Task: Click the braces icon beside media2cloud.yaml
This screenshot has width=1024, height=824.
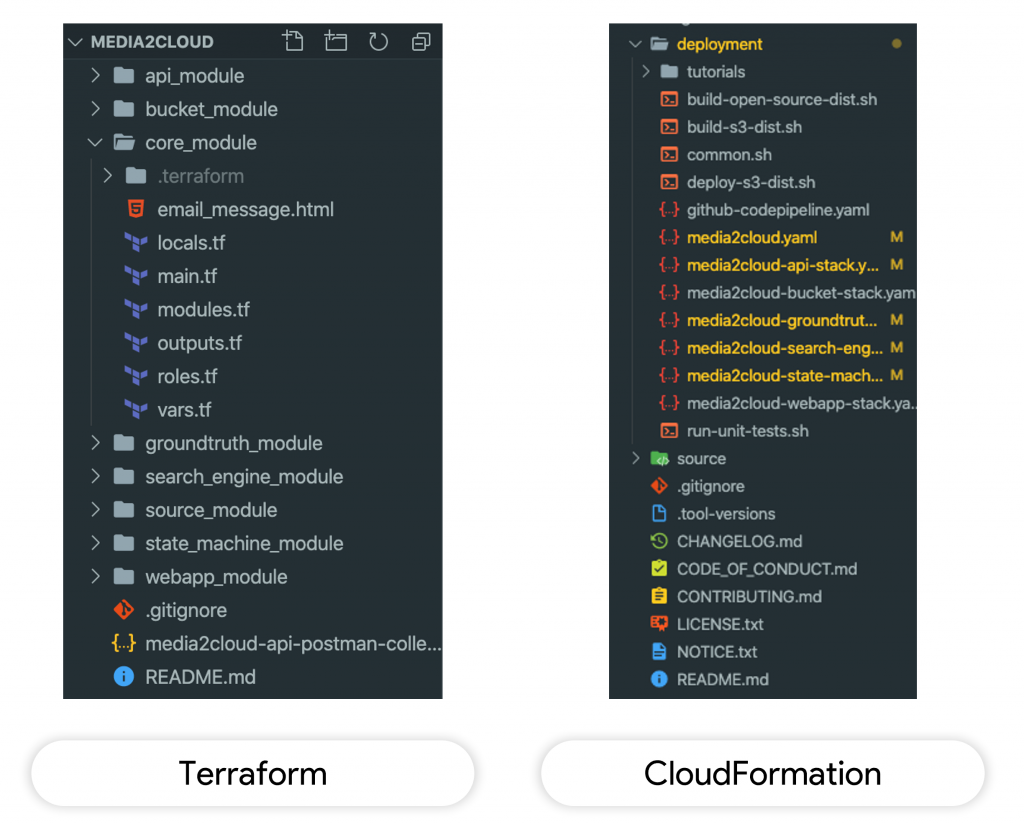Action: coord(670,237)
